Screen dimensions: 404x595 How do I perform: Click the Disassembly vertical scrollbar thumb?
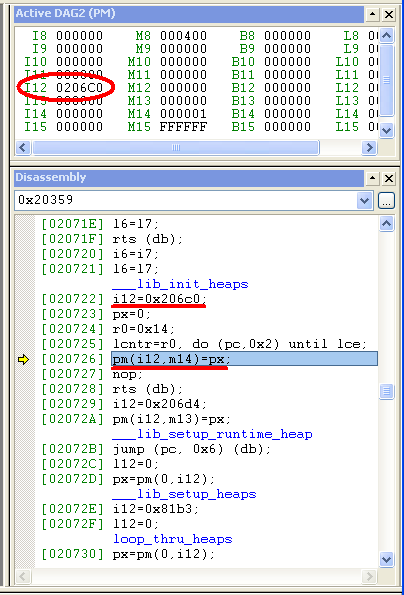click(x=387, y=391)
